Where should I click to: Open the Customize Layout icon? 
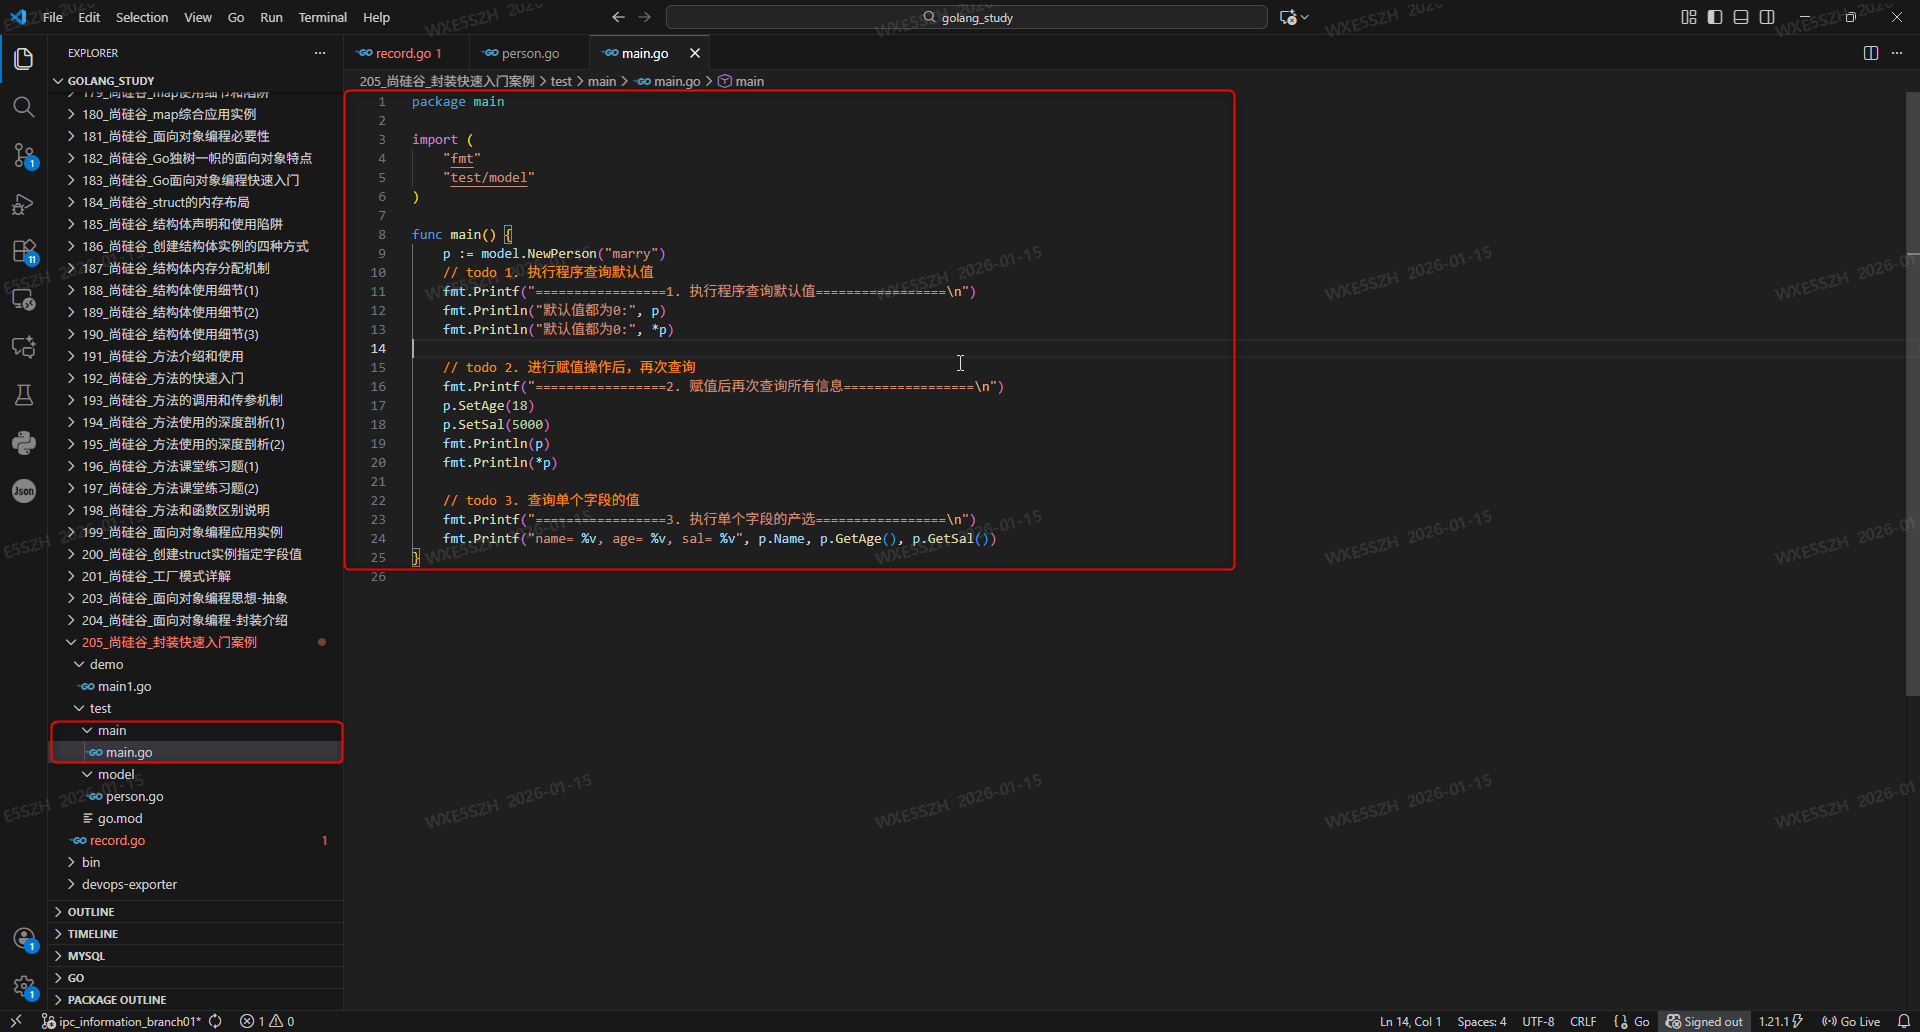click(1689, 17)
